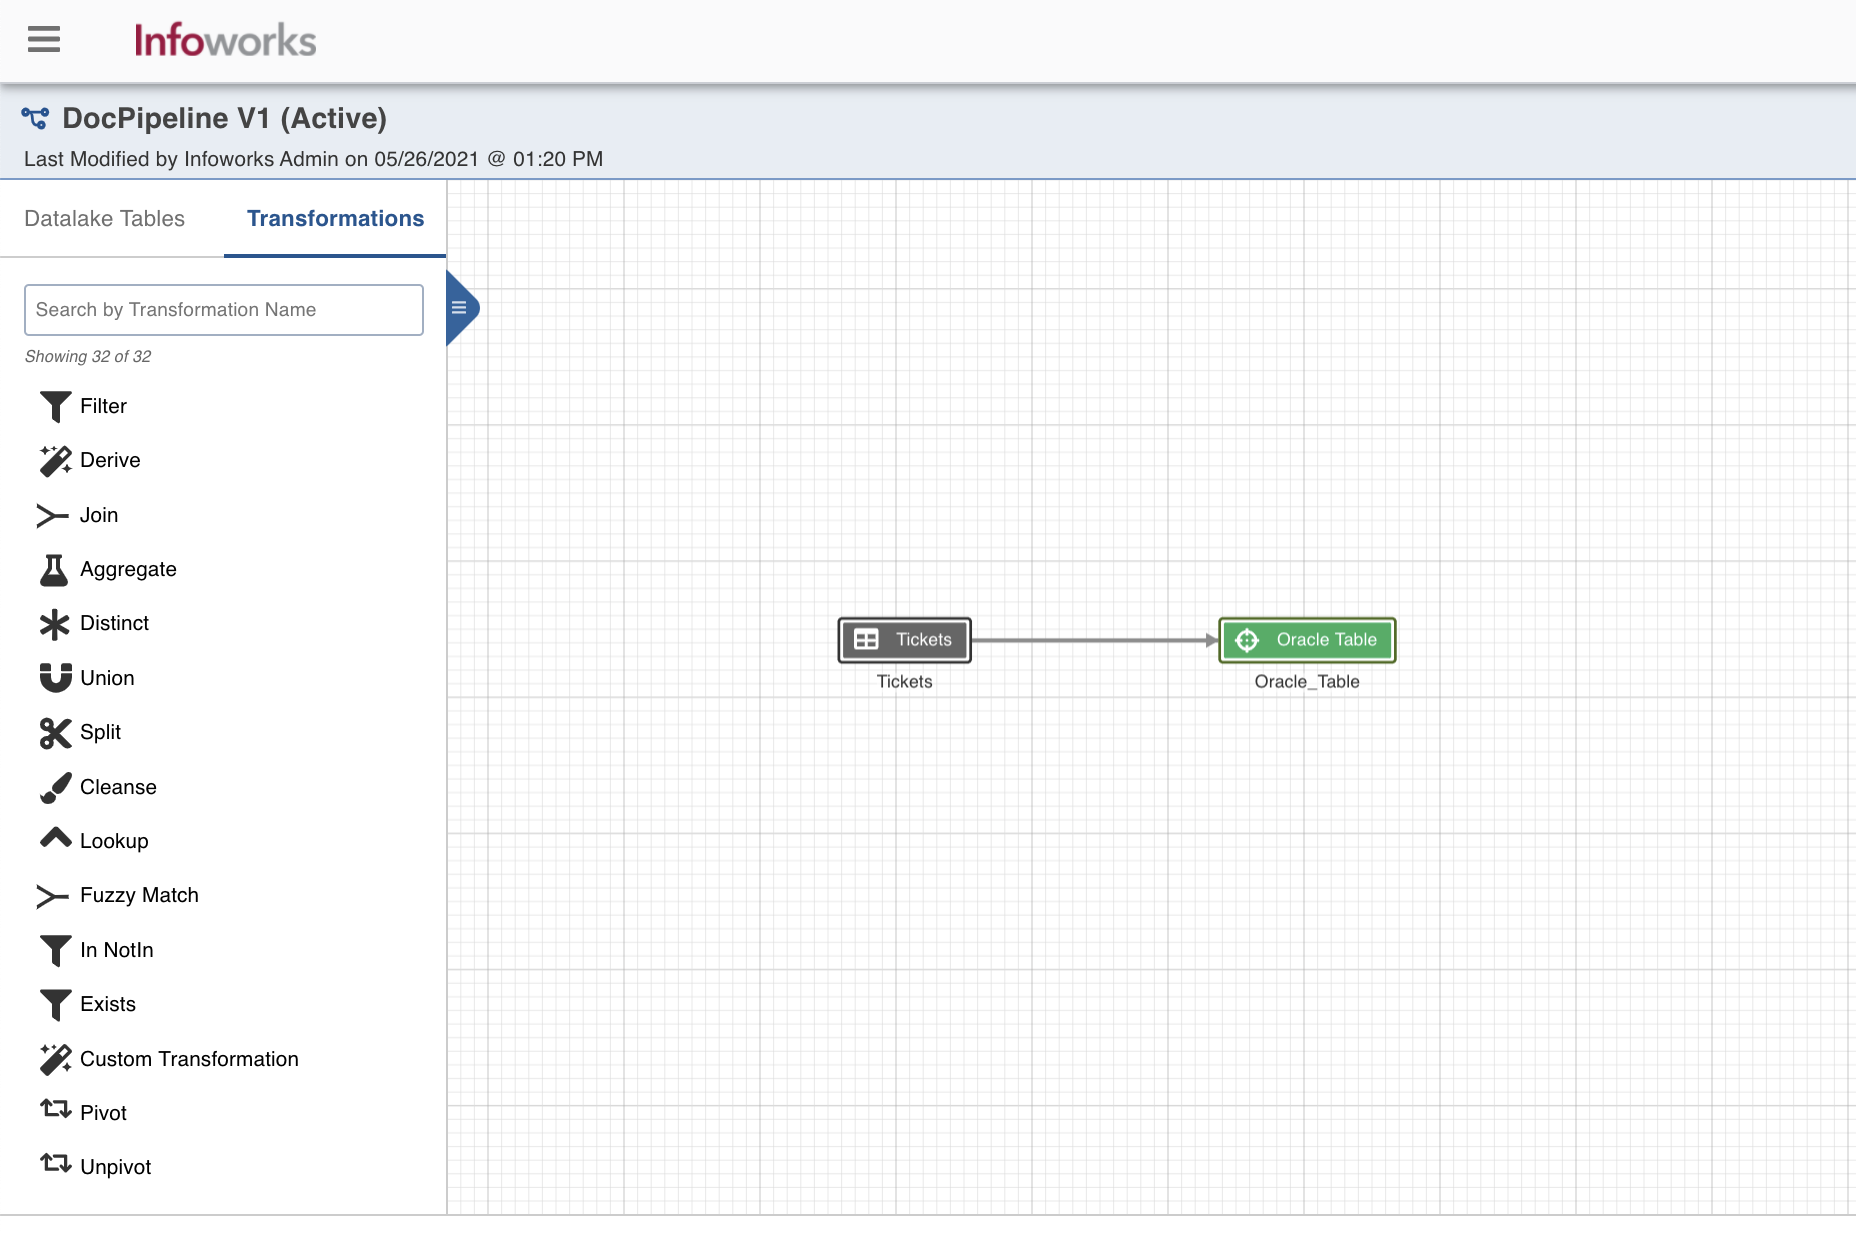Click the DocPipeline V1 (Active) title
1856x1234 pixels.
[x=224, y=118]
